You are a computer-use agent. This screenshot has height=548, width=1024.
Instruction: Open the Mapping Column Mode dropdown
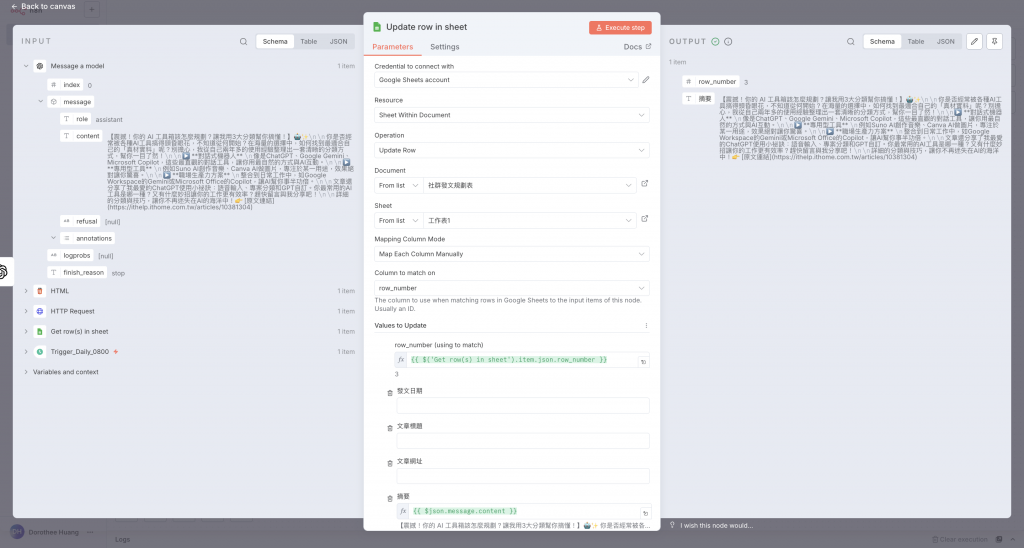click(x=511, y=254)
